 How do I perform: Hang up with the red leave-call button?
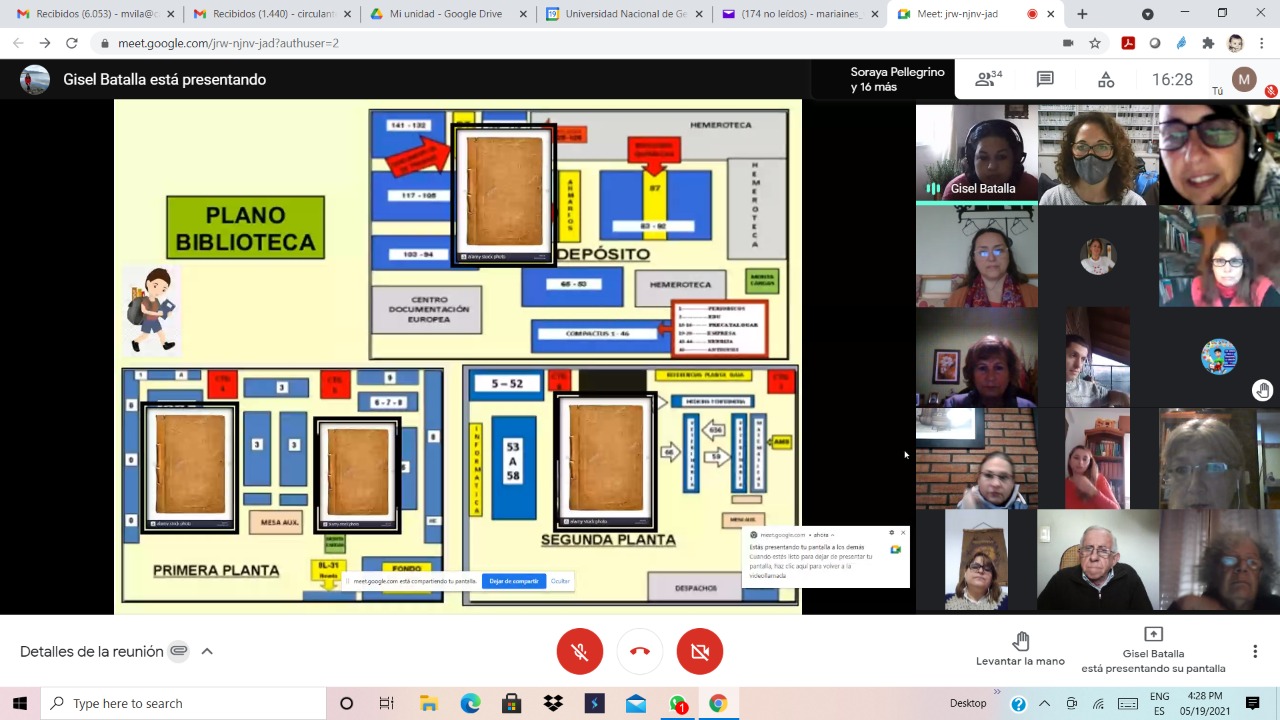coord(640,651)
